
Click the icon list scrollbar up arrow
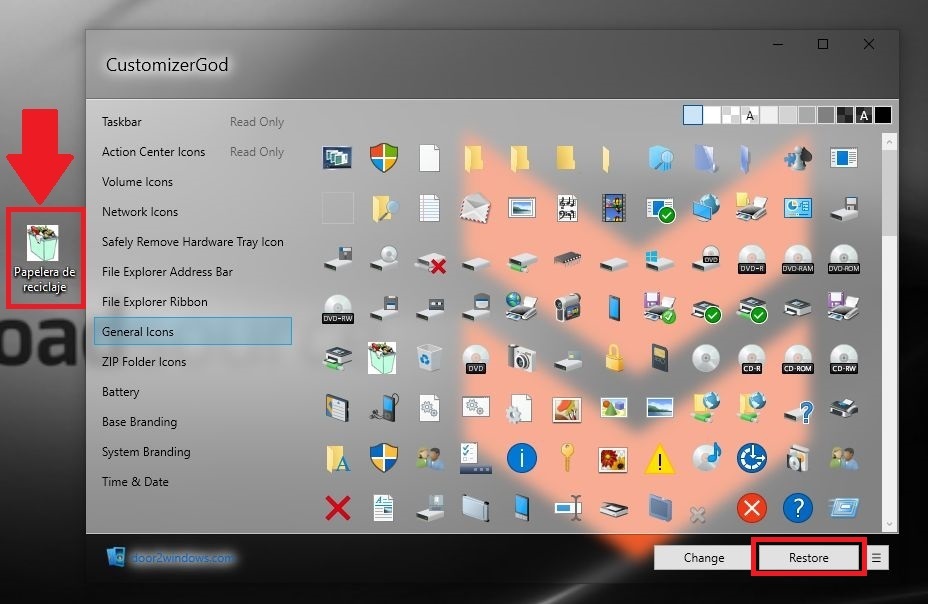pos(889,142)
